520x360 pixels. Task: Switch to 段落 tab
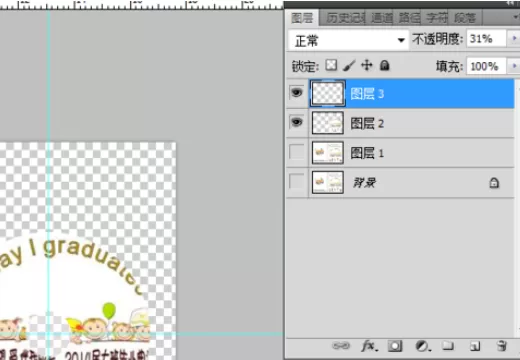coord(465,18)
